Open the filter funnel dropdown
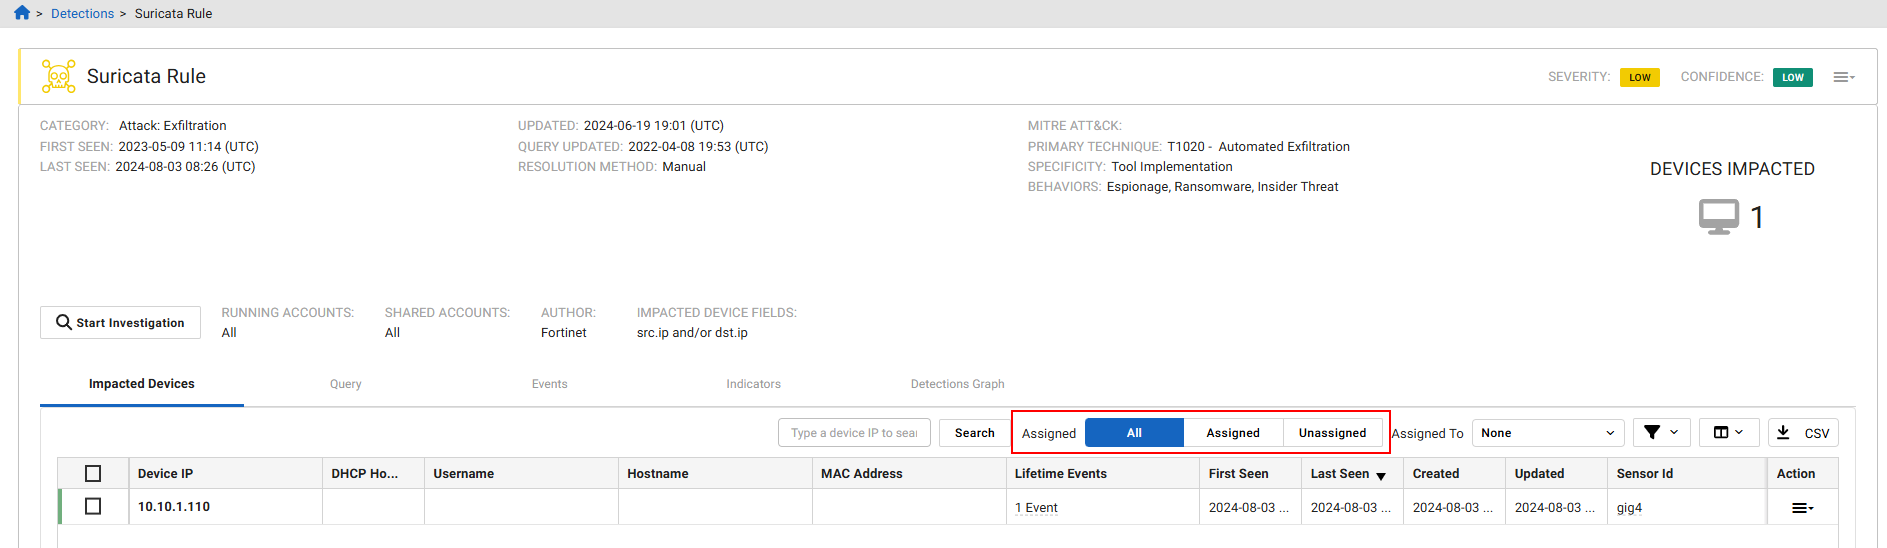The width and height of the screenshot is (1887, 548). coord(1661,433)
